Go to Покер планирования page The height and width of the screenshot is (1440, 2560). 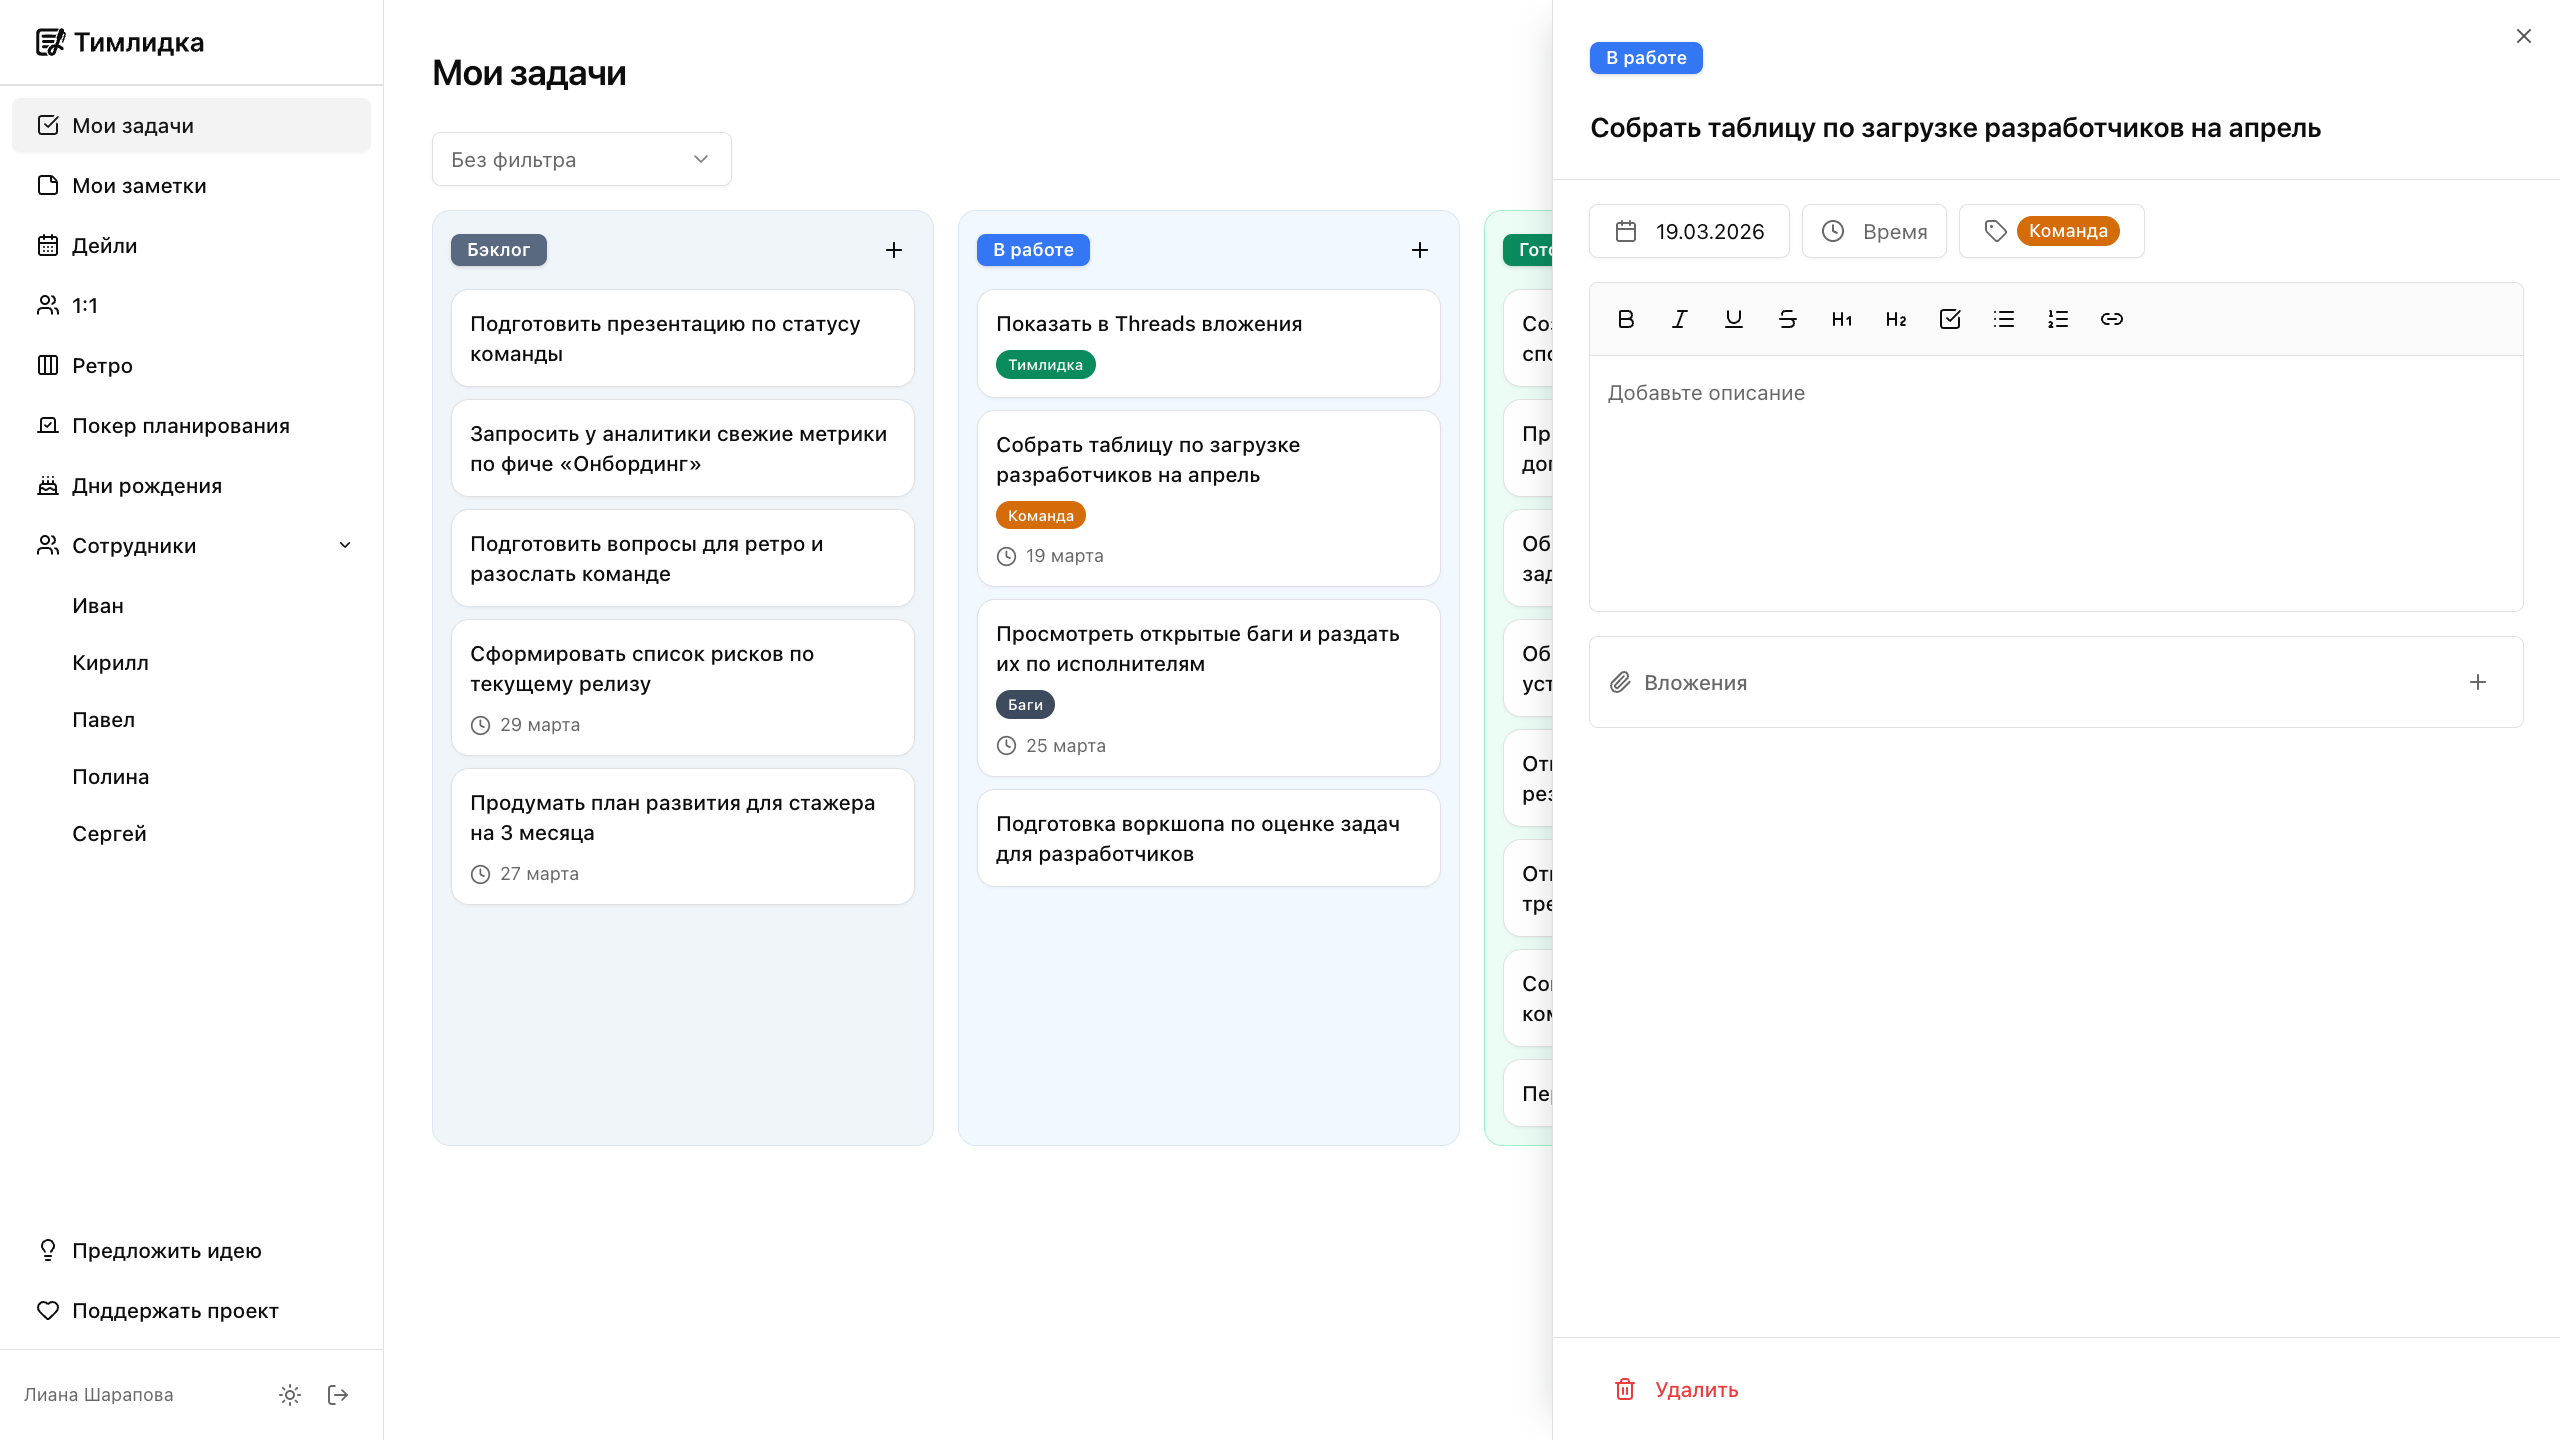[x=180, y=426]
